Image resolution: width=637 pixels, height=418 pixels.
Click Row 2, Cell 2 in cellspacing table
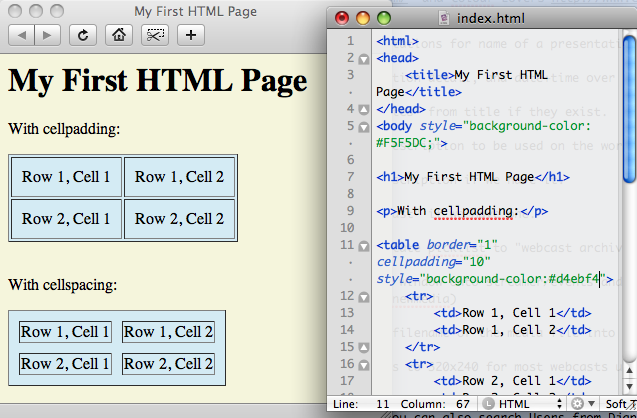pos(168,364)
